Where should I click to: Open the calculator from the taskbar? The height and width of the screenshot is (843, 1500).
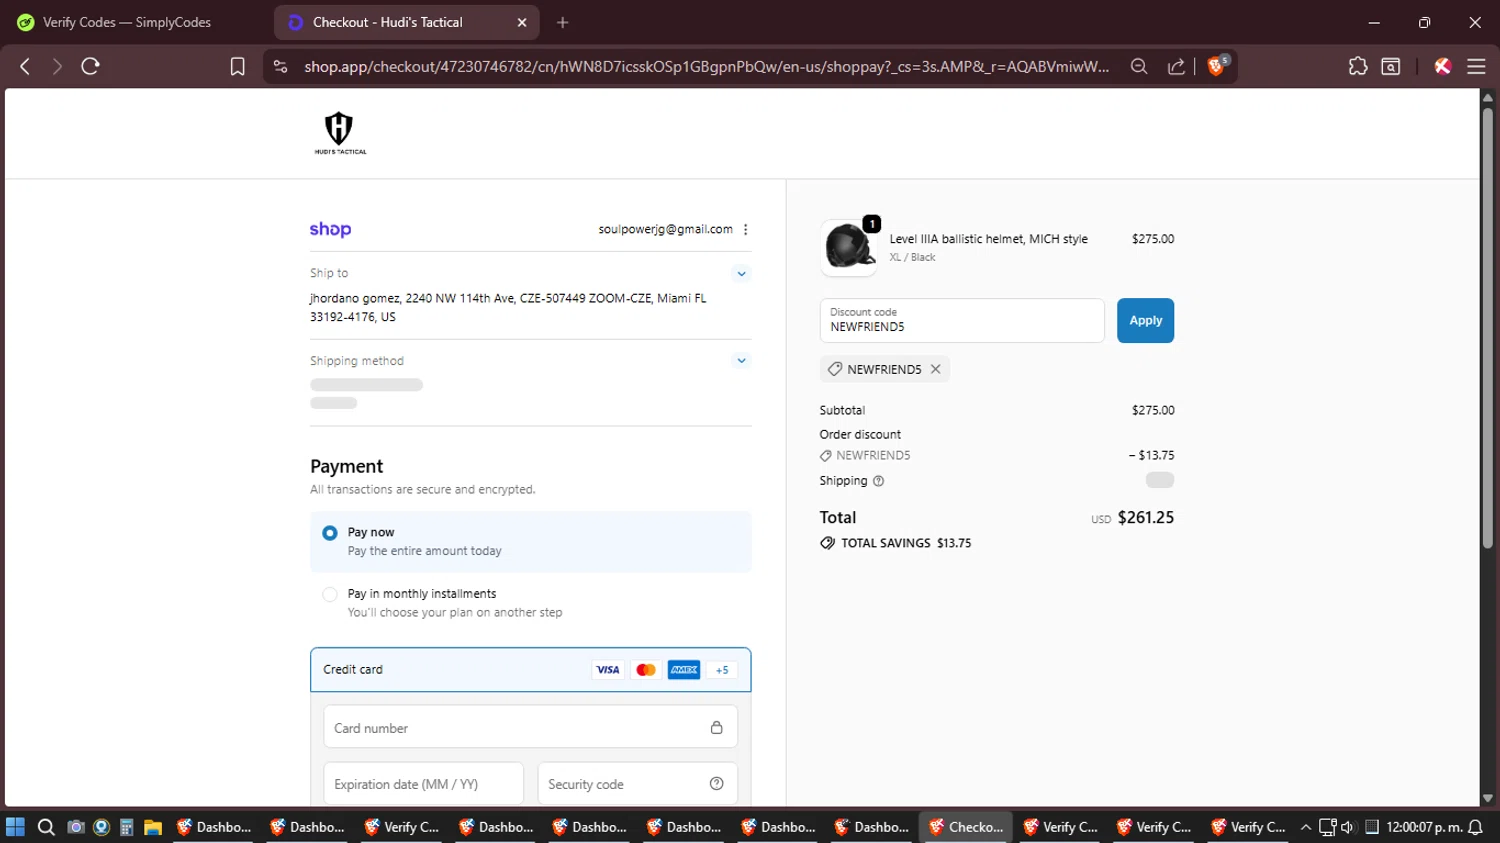coord(127,827)
